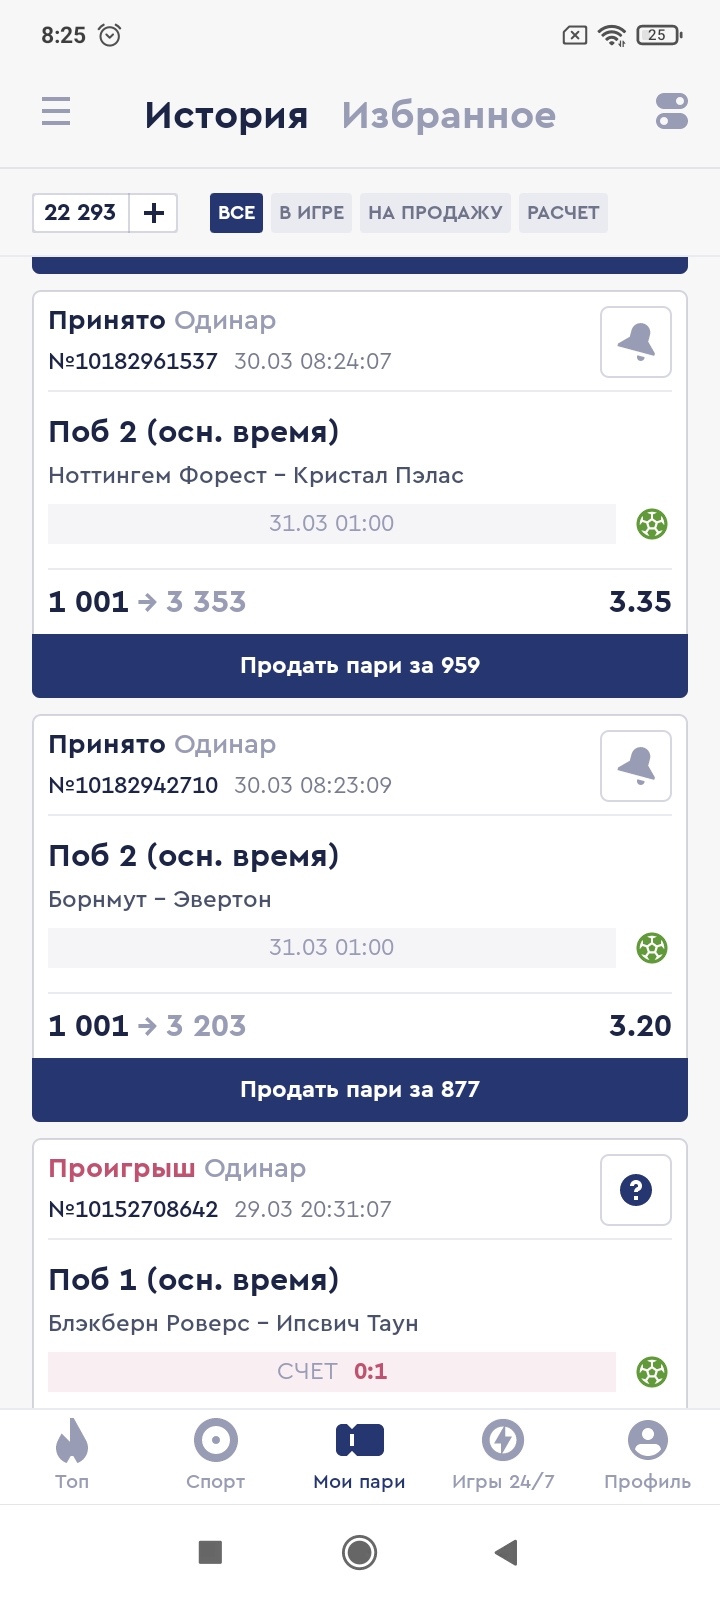Filter bets by В ИГРЕ
This screenshot has width=720, height=1600.
pyautogui.click(x=311, y=213)
